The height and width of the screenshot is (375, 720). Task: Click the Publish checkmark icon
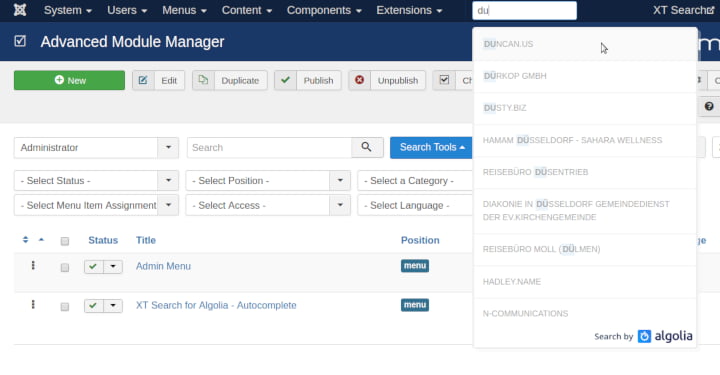pos(285,80)
